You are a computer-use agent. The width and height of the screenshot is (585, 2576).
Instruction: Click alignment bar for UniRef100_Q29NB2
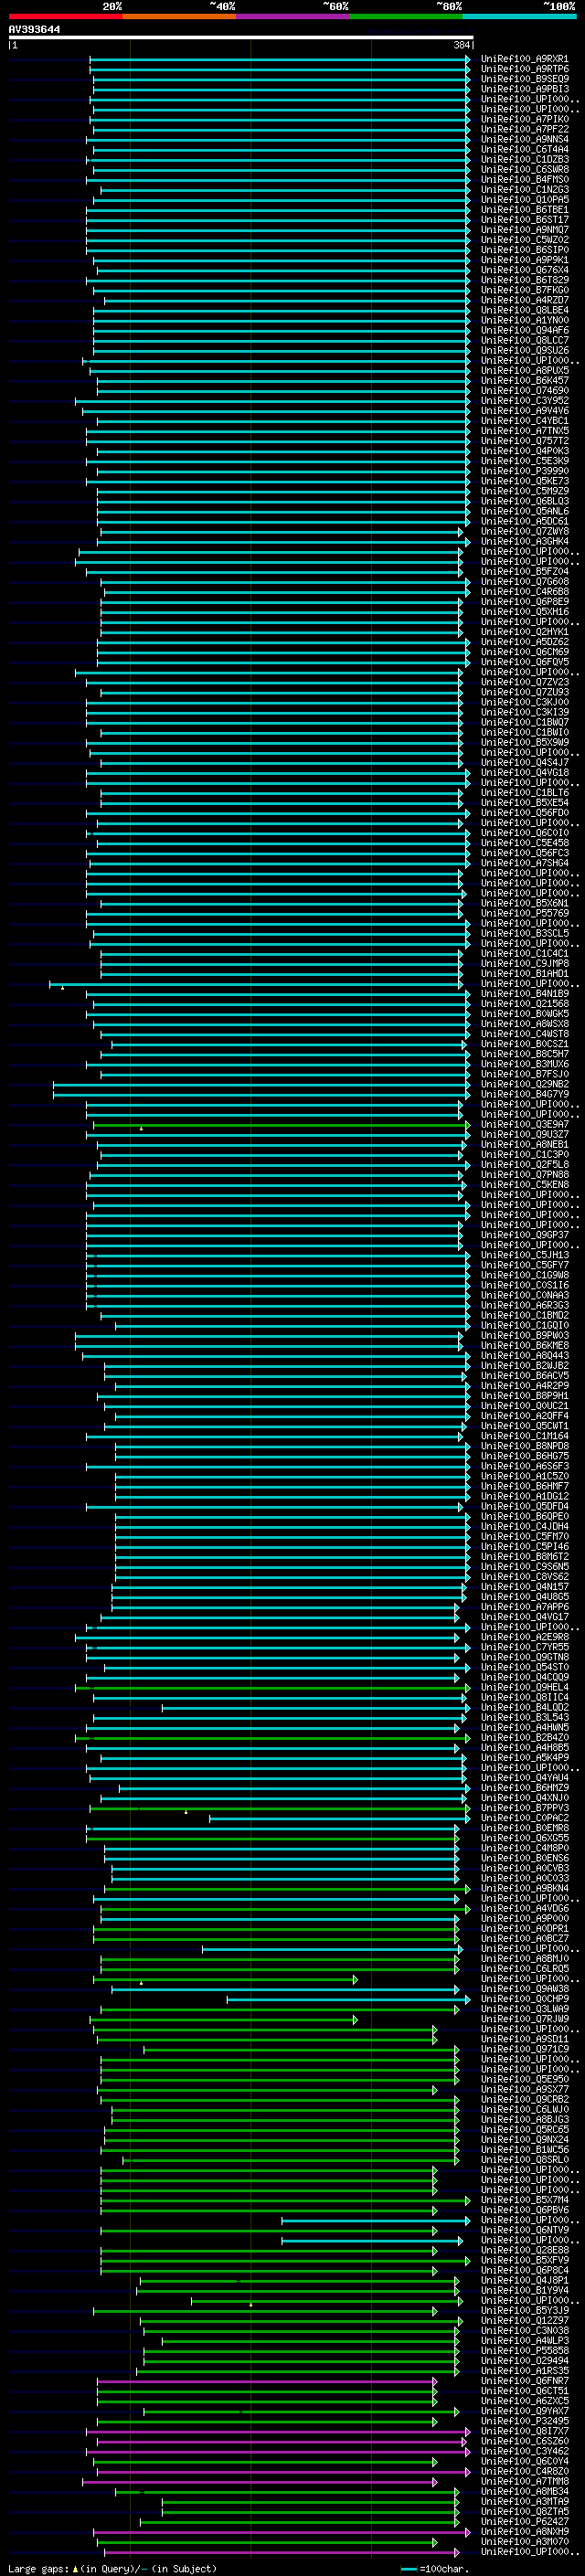click(x=262, y=1084)
